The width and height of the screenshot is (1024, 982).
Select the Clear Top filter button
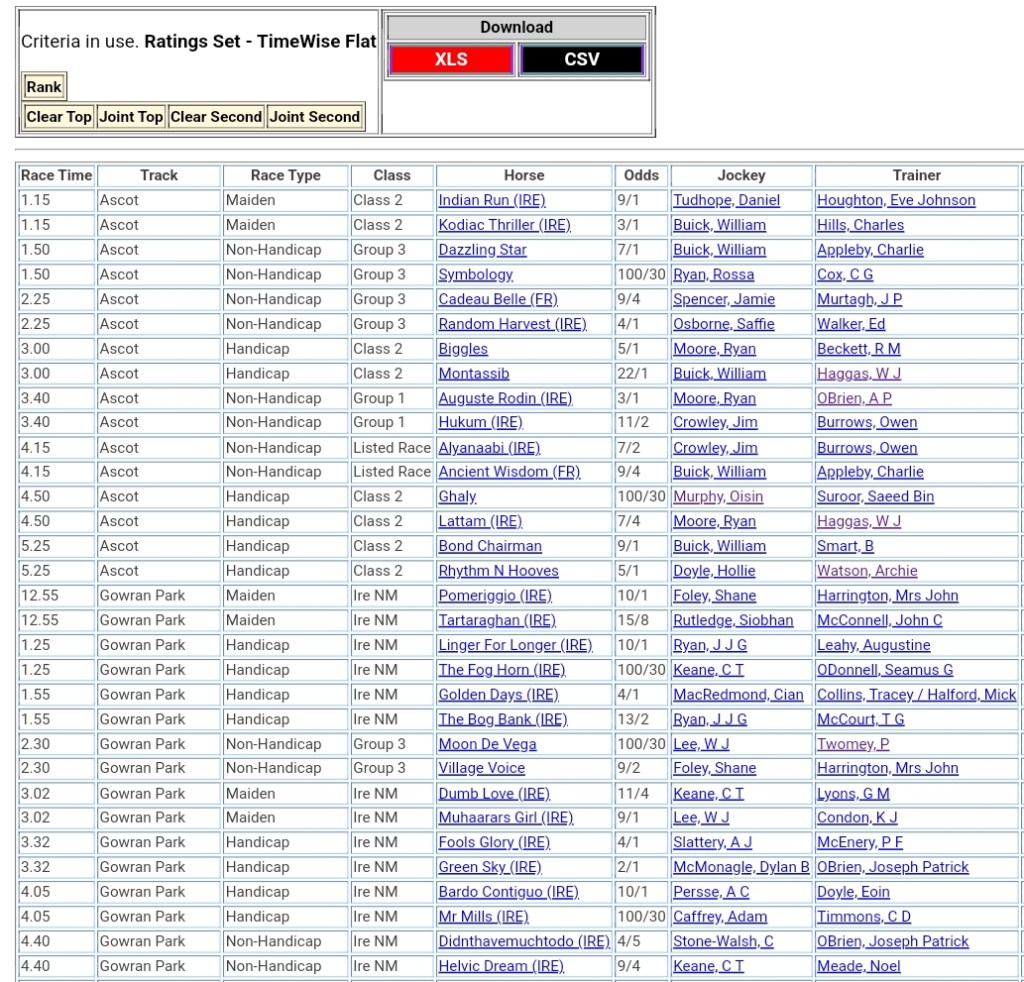[59, 117]
